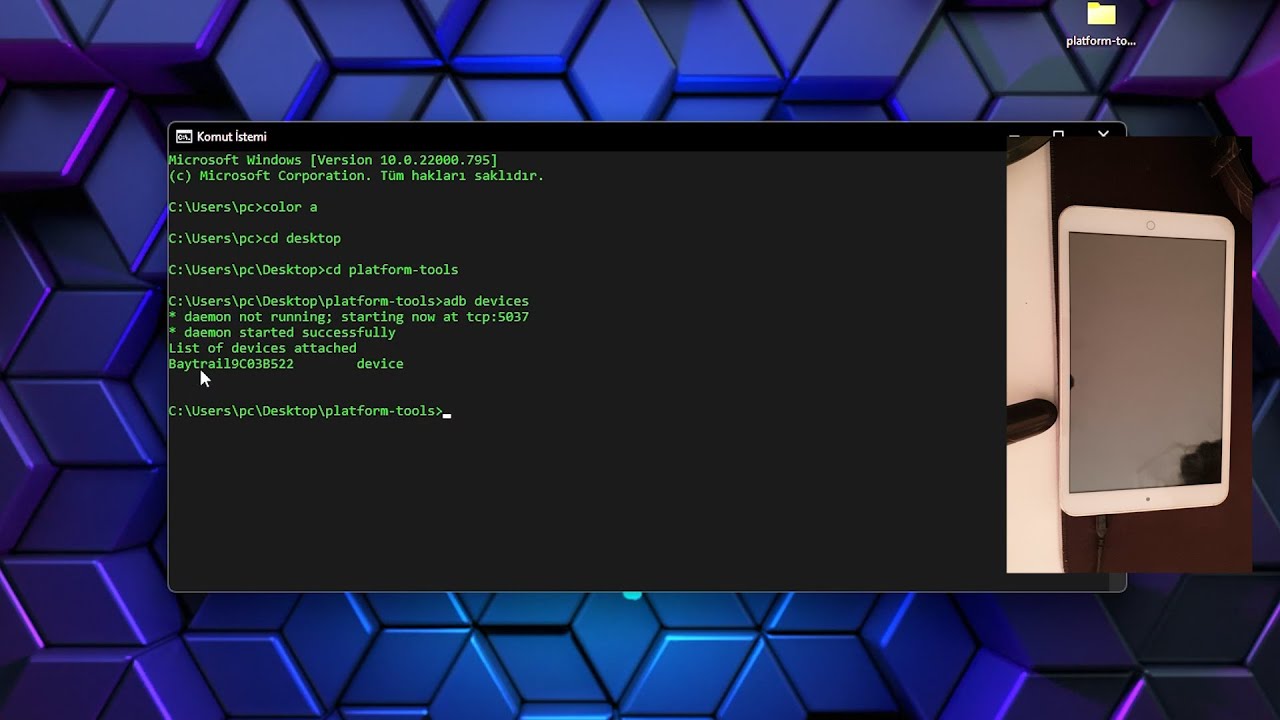The width and height of the screenshot is (1280, 720).
Task: Click the 'adb devices' command text
Action: tap(486, 301)
